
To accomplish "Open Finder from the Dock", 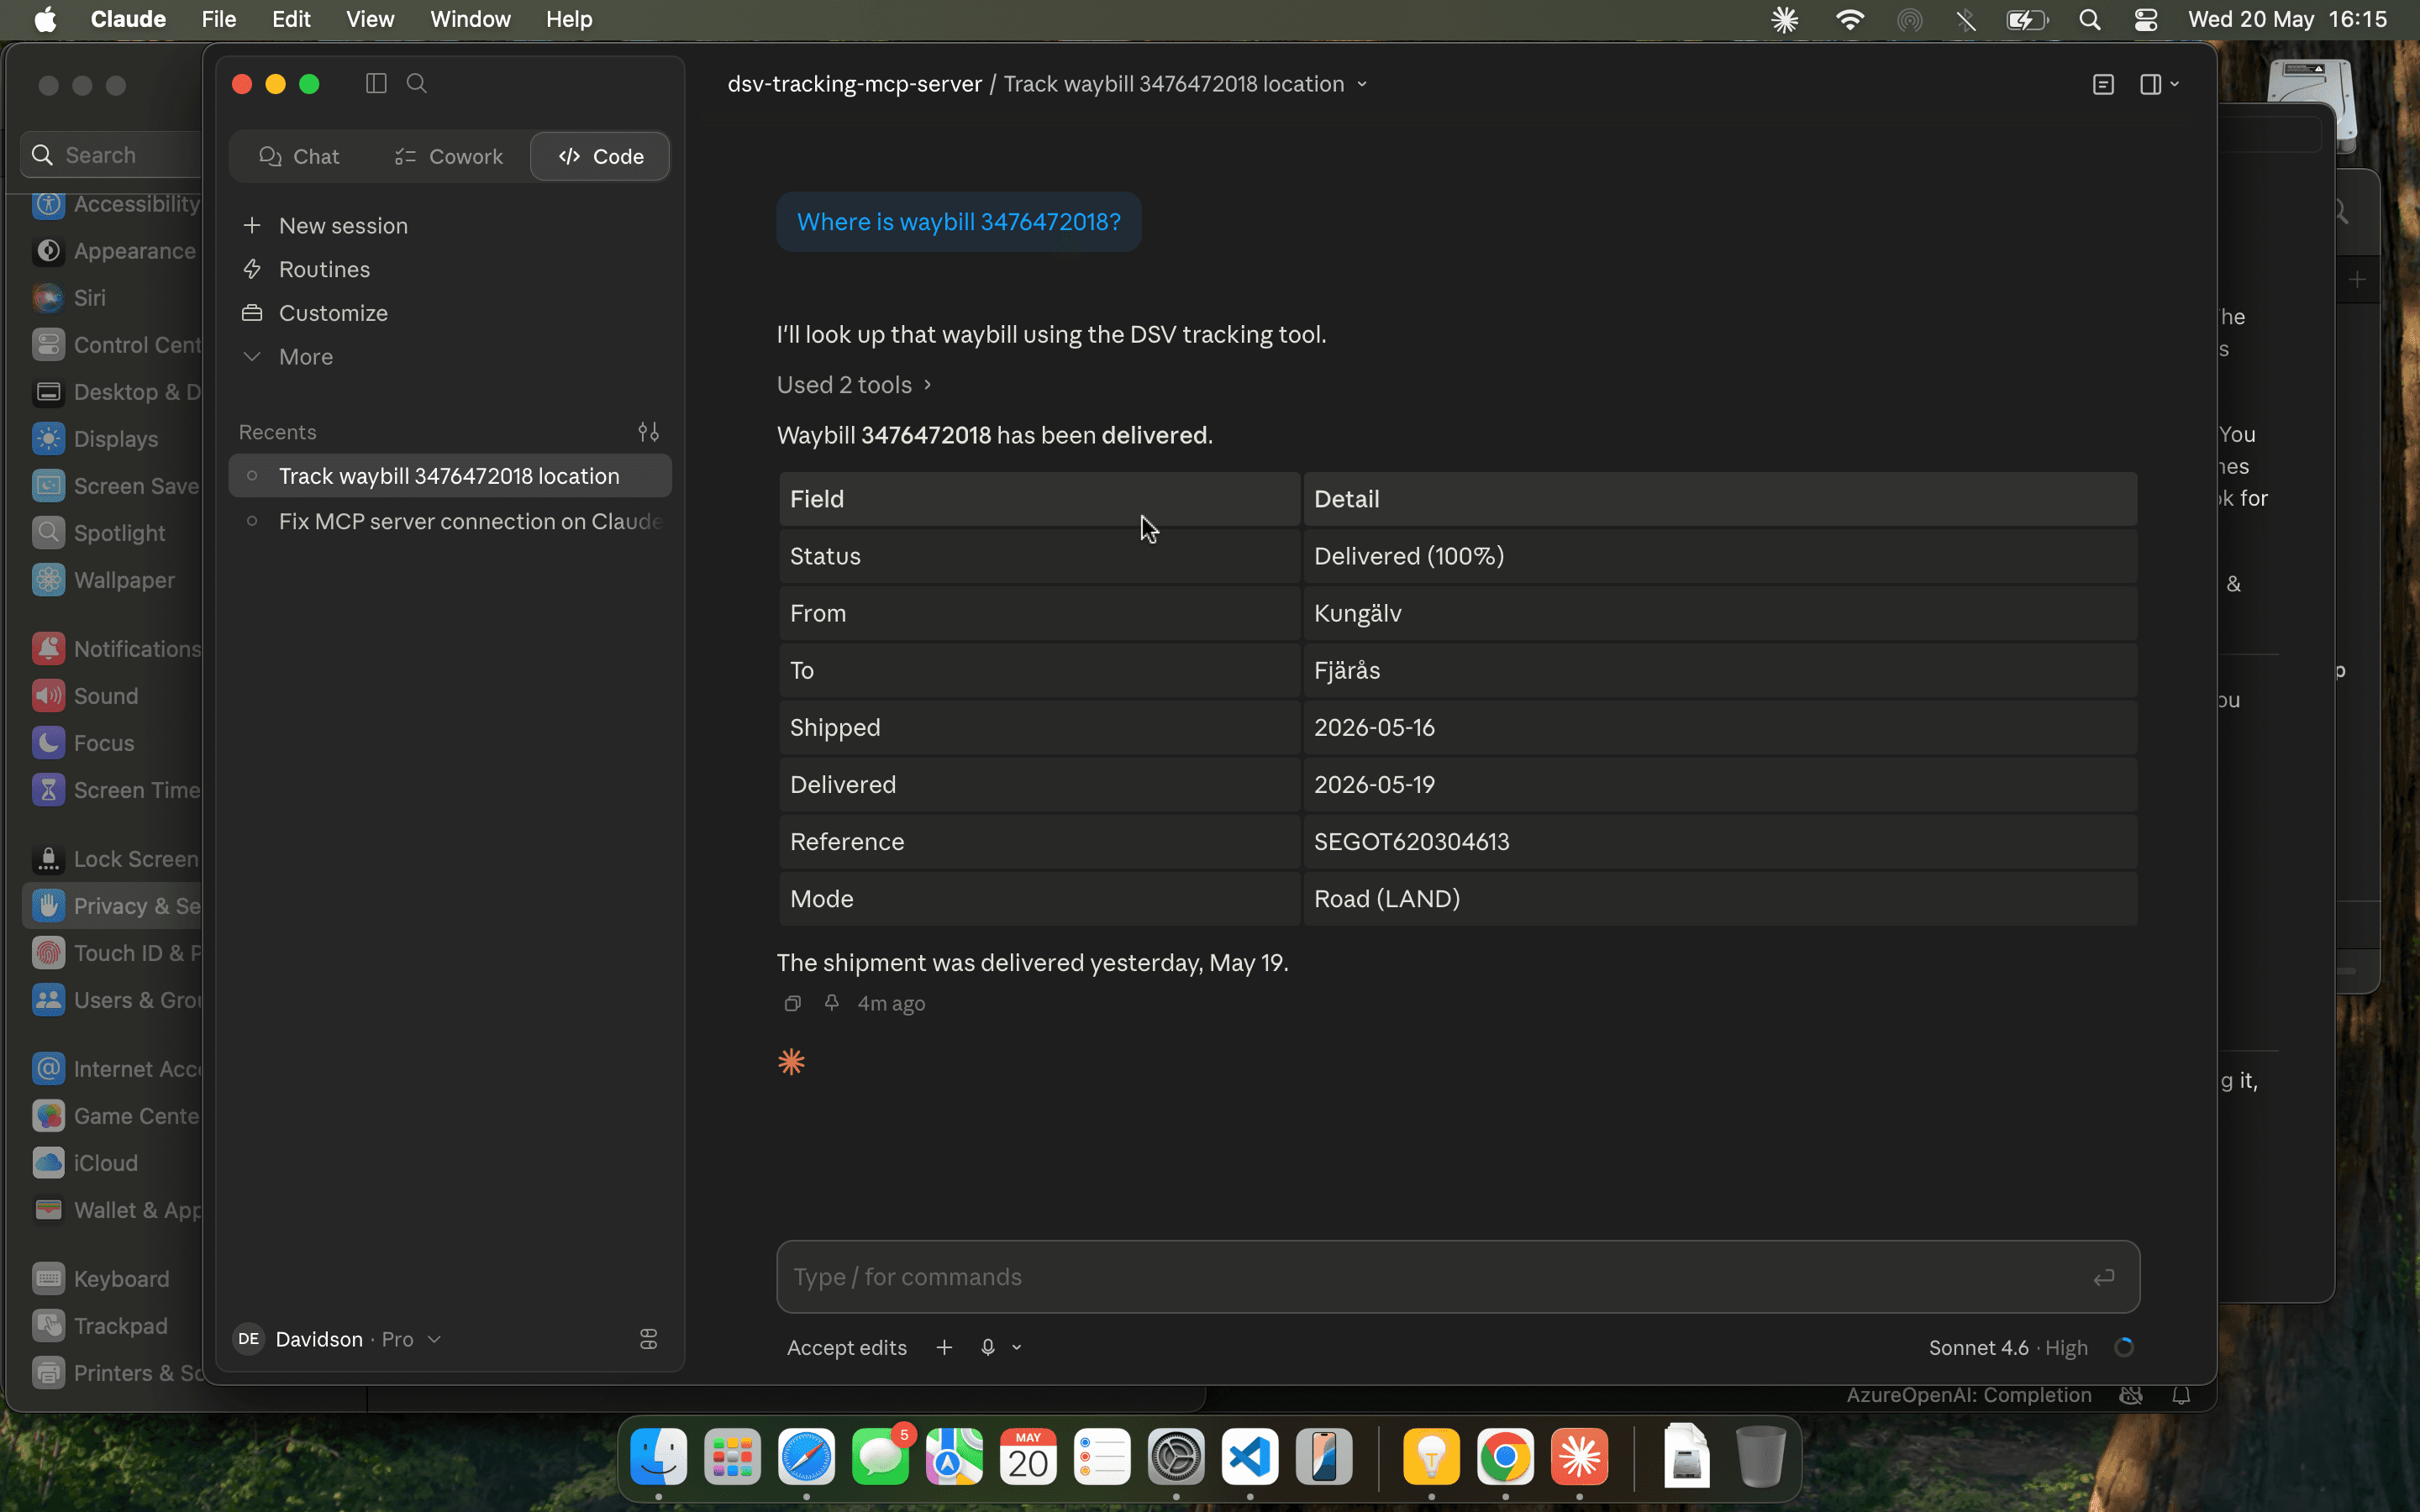I will click(659, 1457).
